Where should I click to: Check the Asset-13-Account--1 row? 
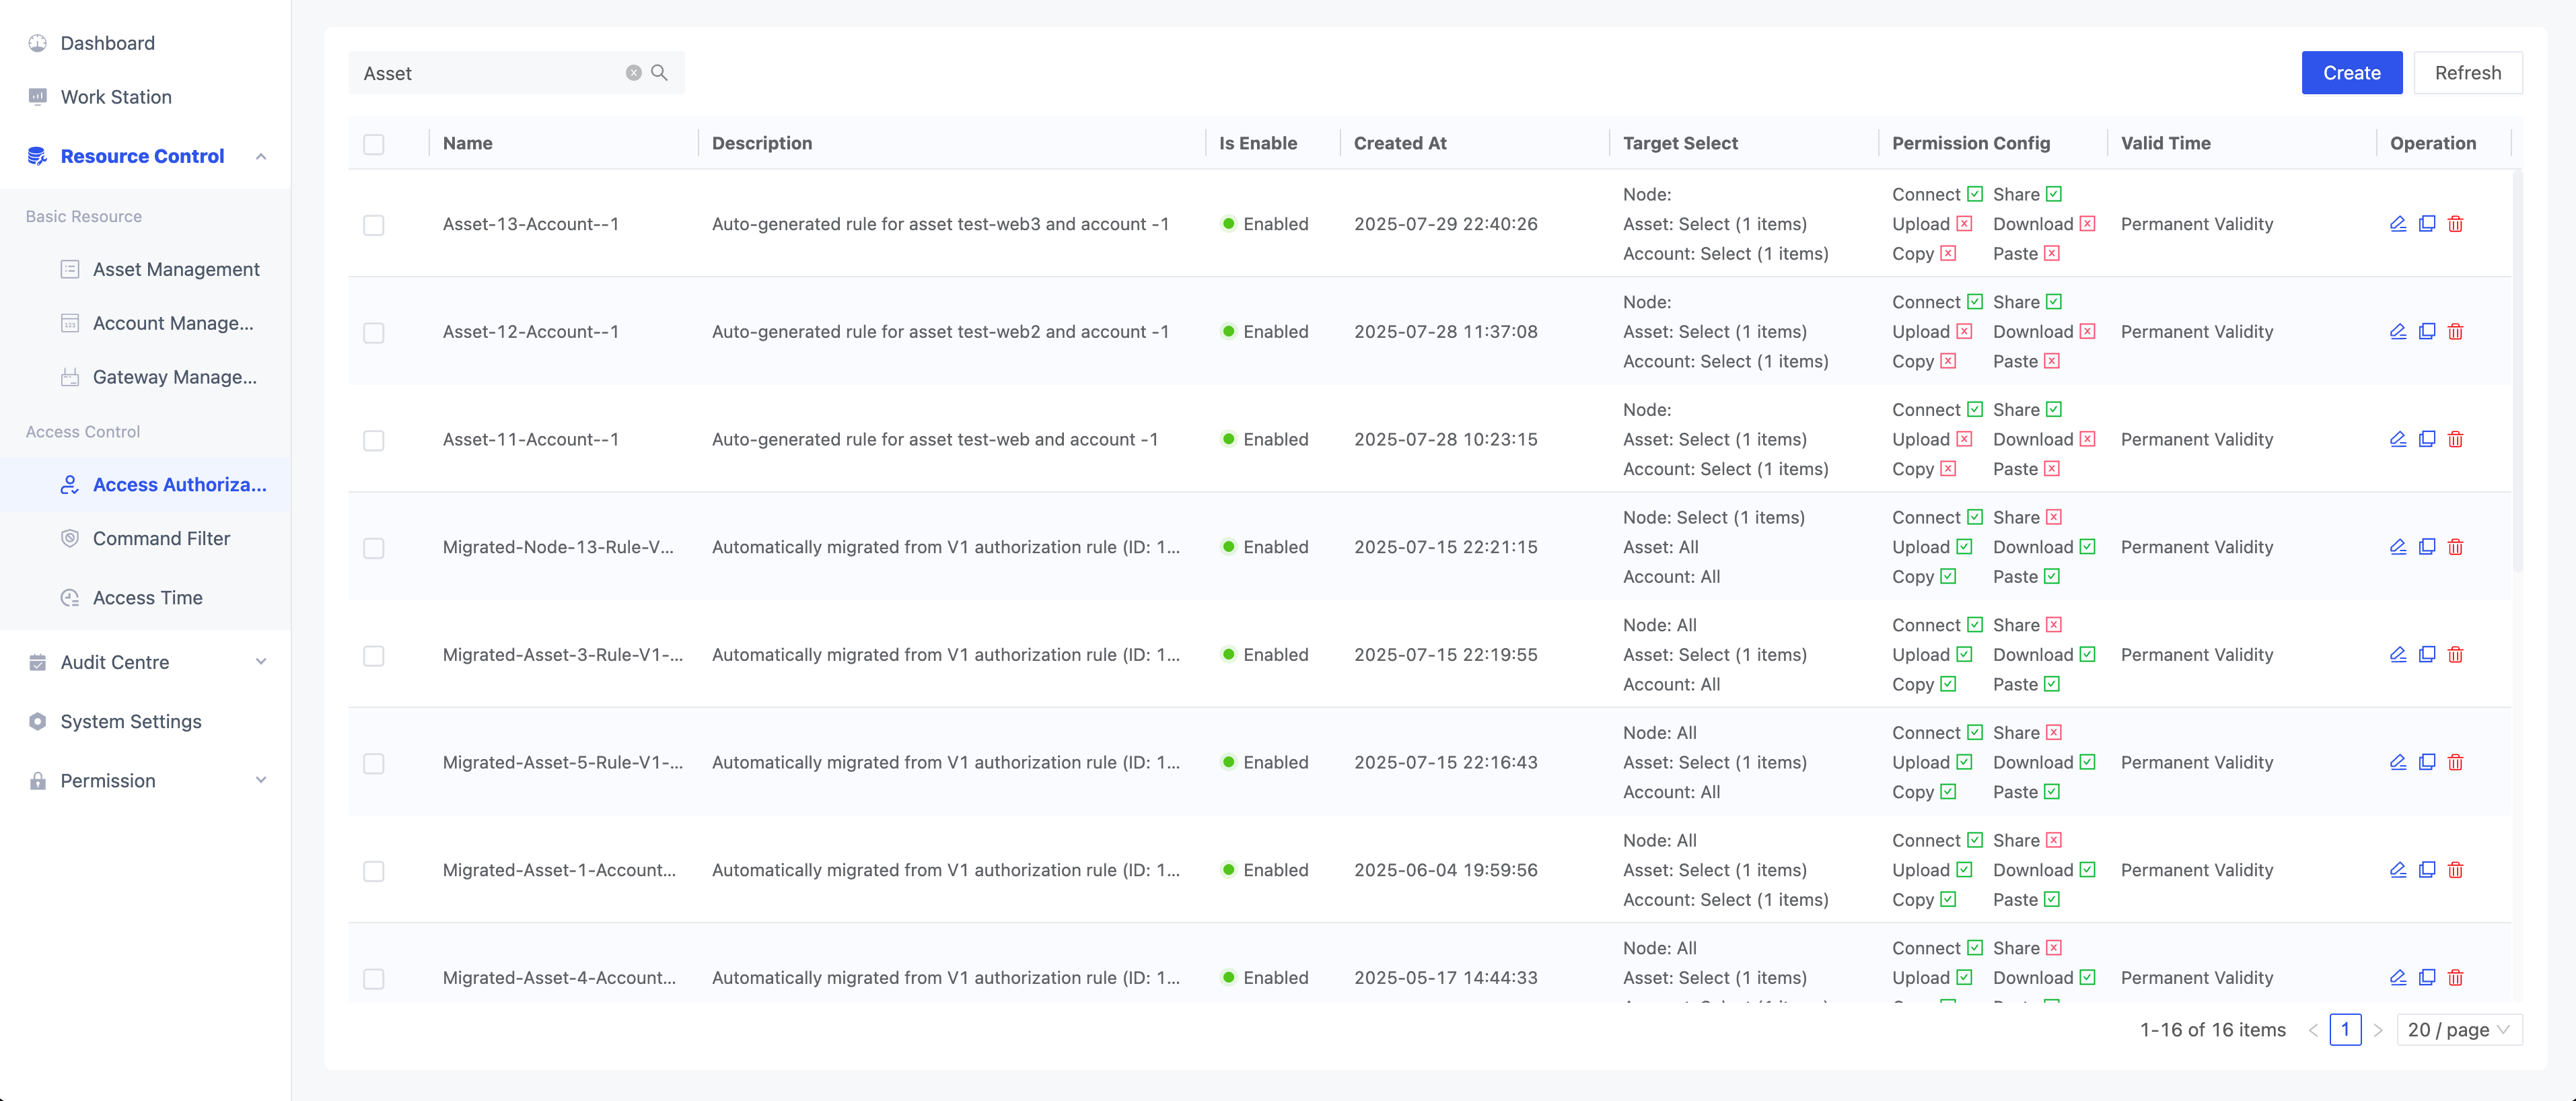[x=374, y=225]
